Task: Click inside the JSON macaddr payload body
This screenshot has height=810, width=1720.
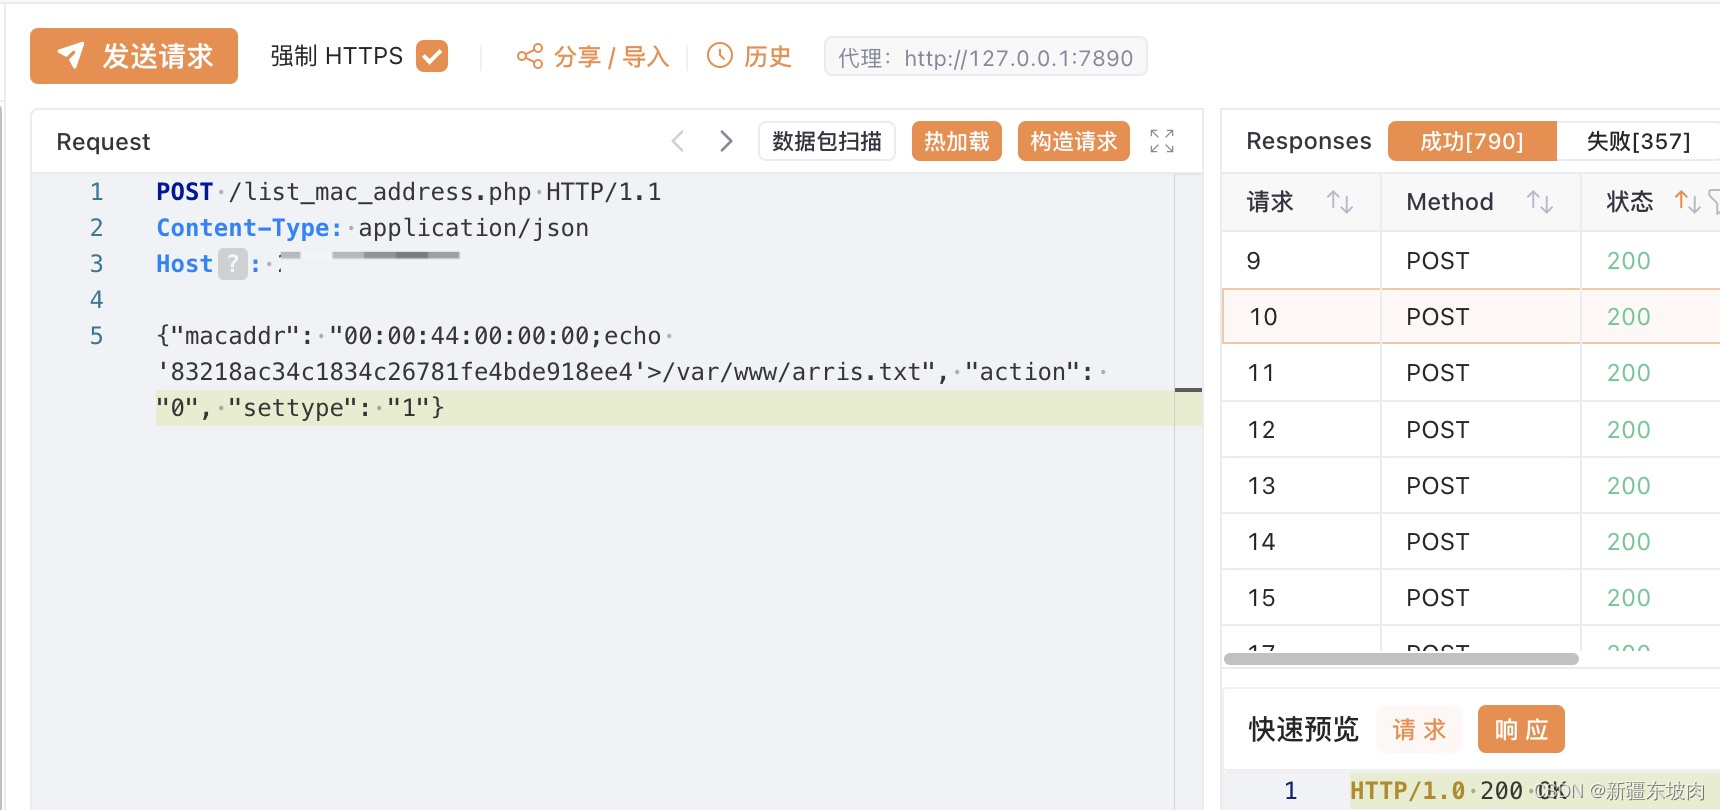Action: pyautogui.click(x=632, y=372)
